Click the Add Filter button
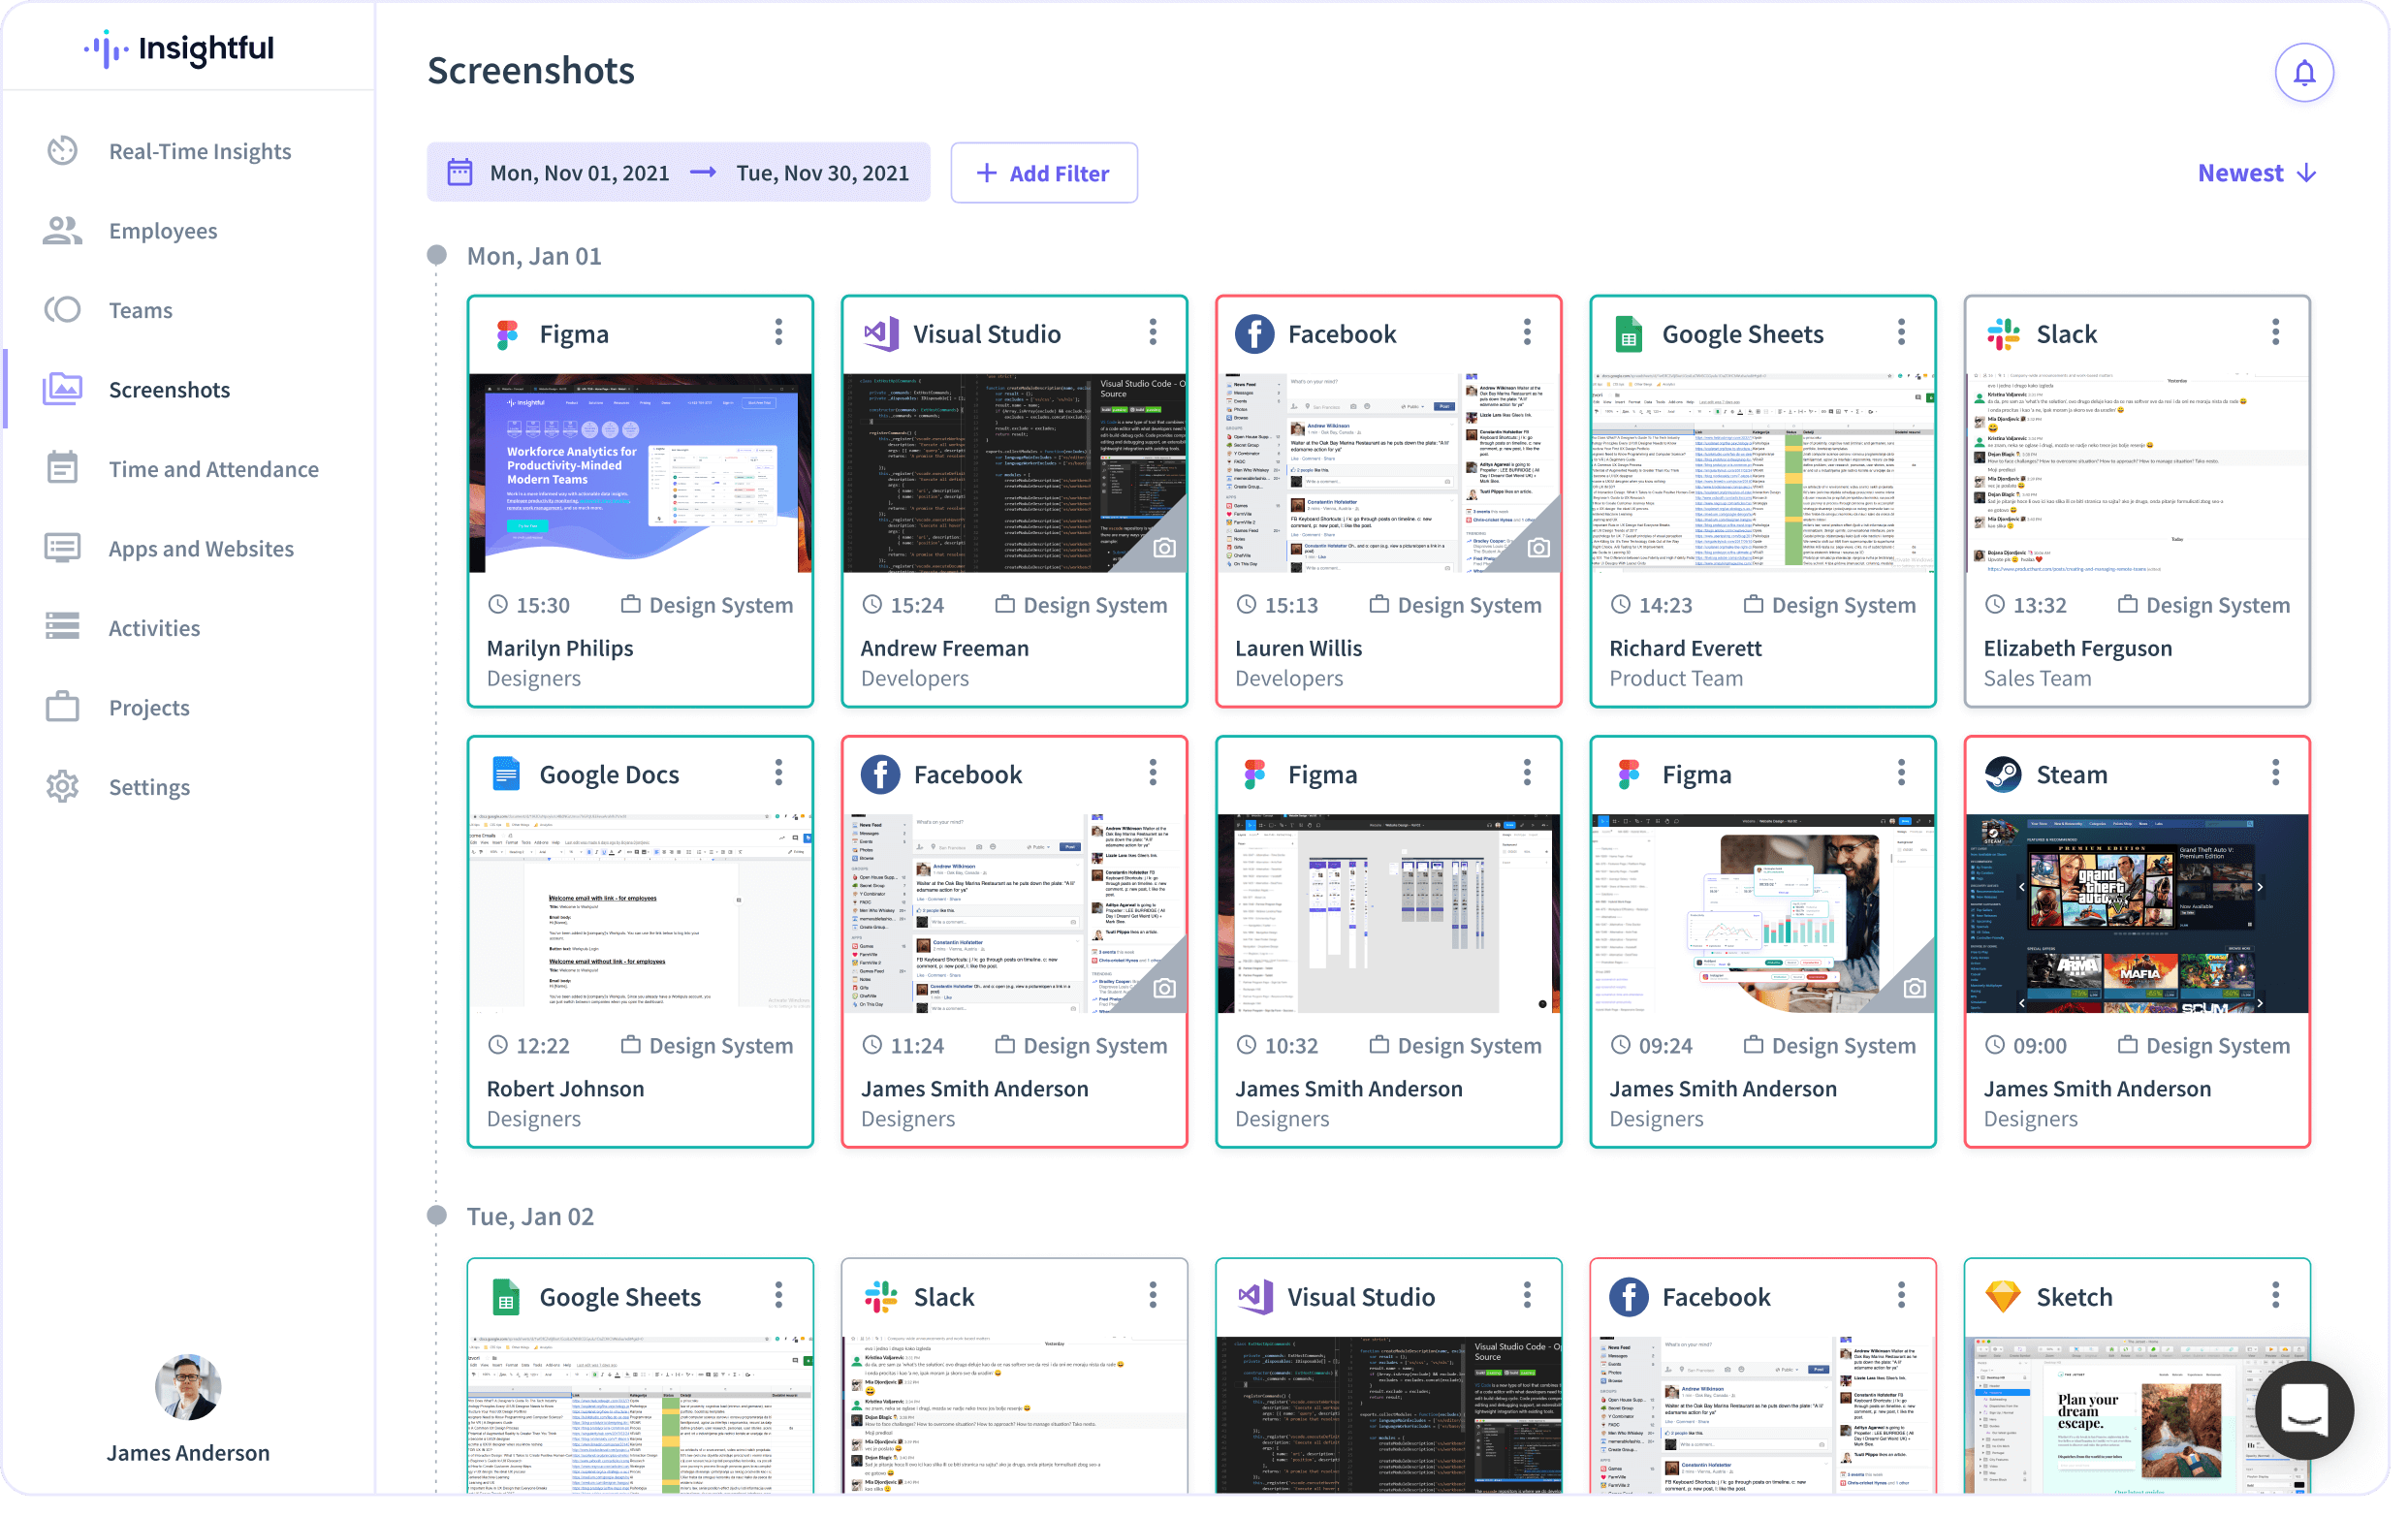2408x1517 pixels. pyautogui.click(x=1043, y=172)
